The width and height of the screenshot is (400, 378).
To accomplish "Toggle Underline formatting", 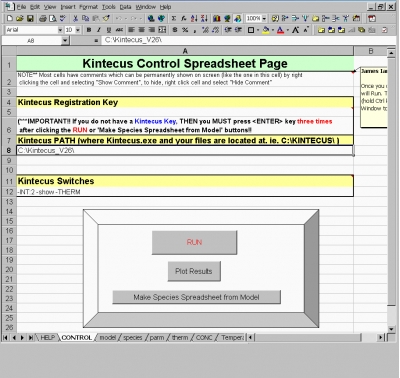I will pyautogui.click(x=109, y=30).
